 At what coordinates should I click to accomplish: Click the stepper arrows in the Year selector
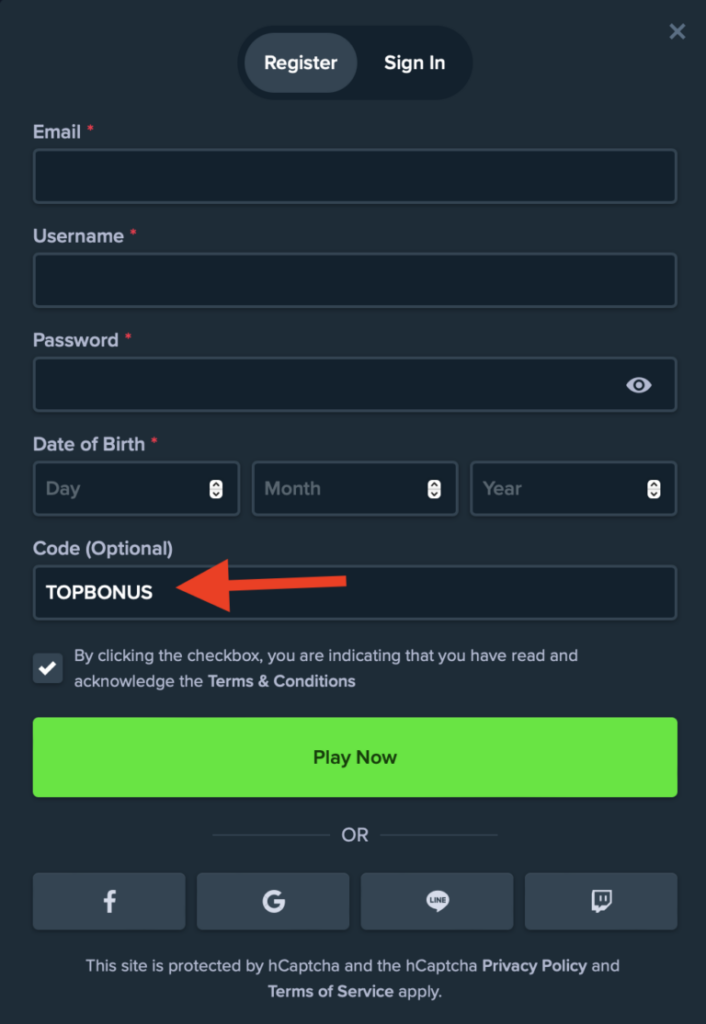[x=654, y=489]
